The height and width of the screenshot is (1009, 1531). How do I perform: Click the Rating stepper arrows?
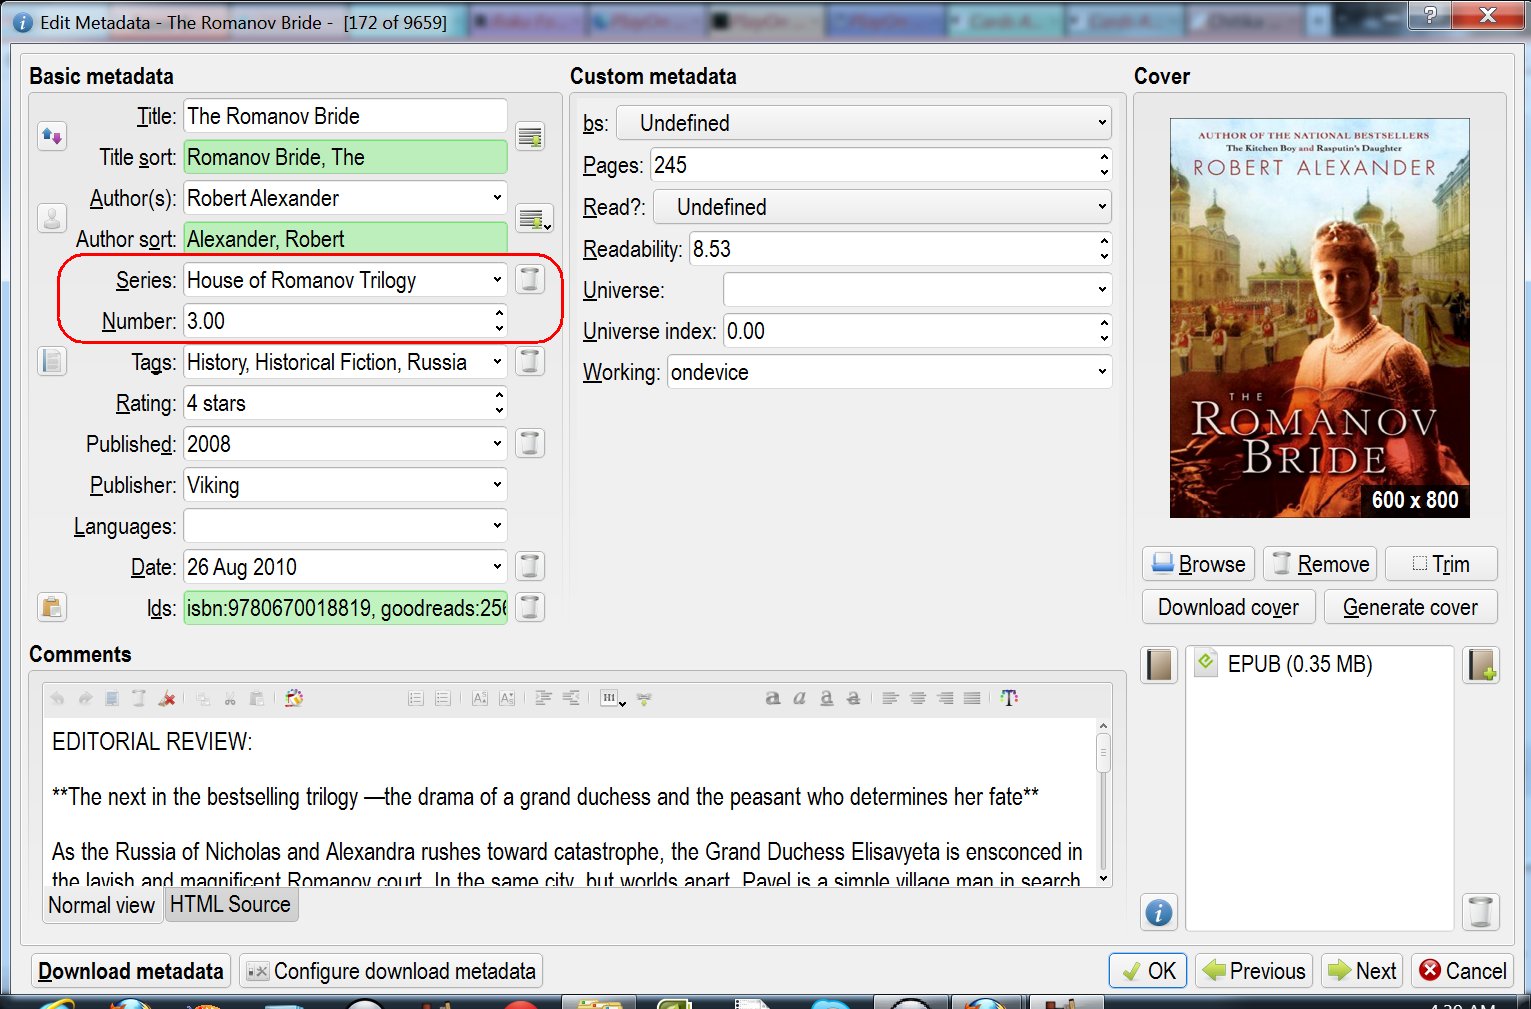pyautogui.click(x=499, y=402)
